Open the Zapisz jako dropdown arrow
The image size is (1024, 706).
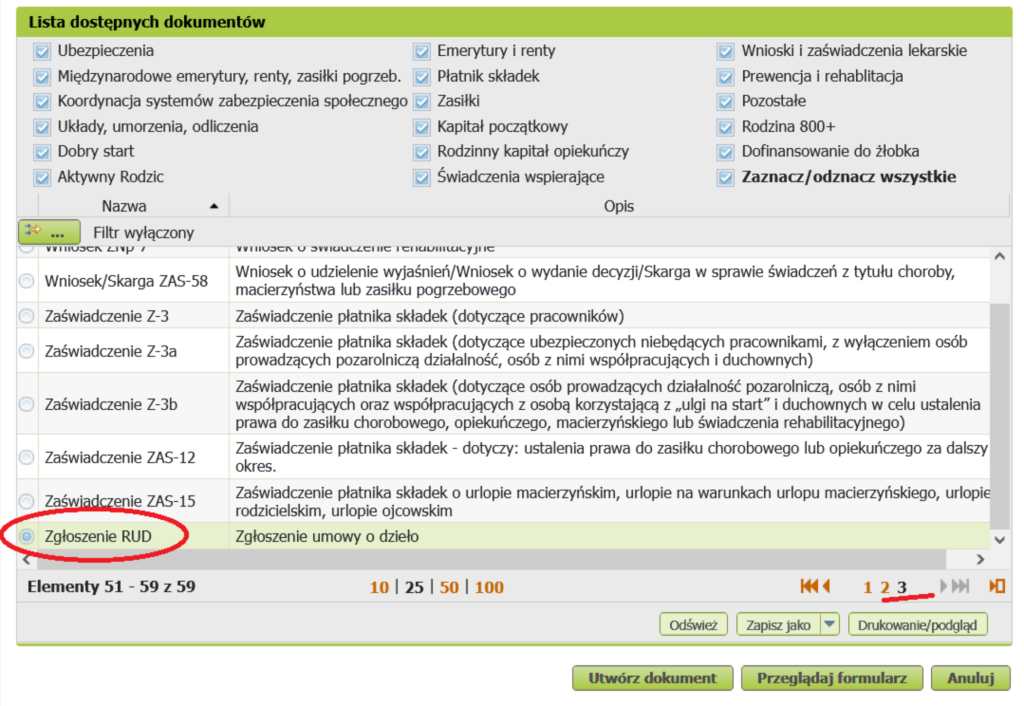pos(828,625)
